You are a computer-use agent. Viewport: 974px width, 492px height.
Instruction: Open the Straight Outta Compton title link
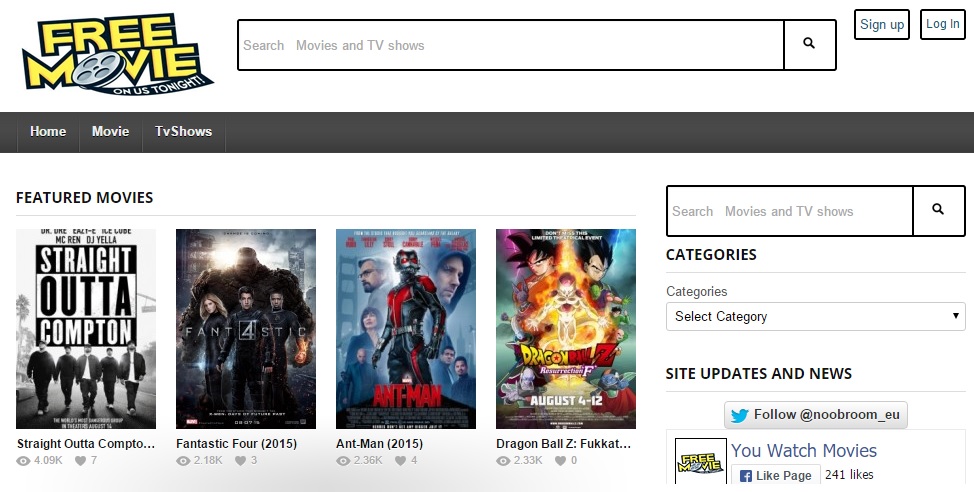click(86, 444)
